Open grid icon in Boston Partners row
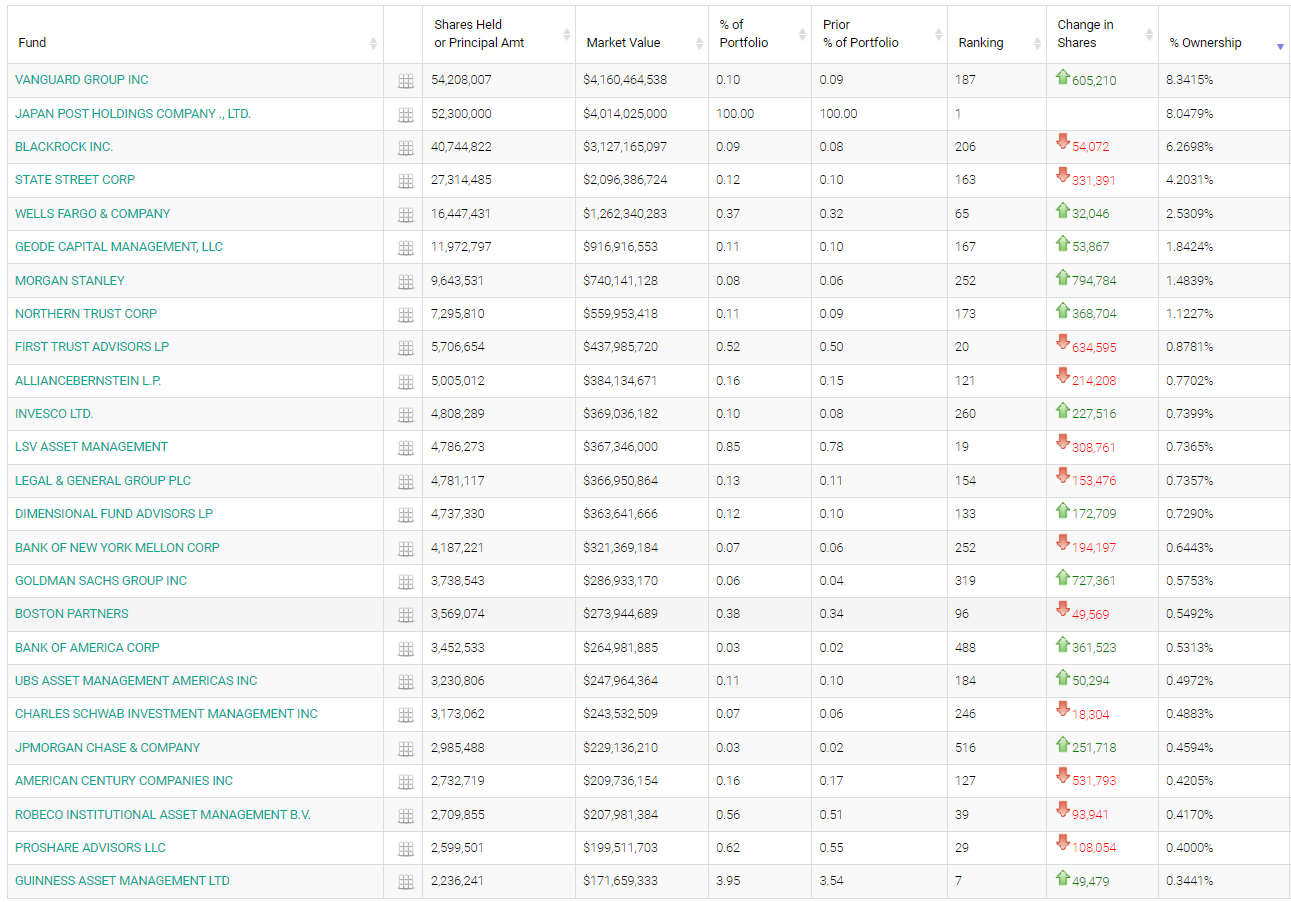 point(406,616)
